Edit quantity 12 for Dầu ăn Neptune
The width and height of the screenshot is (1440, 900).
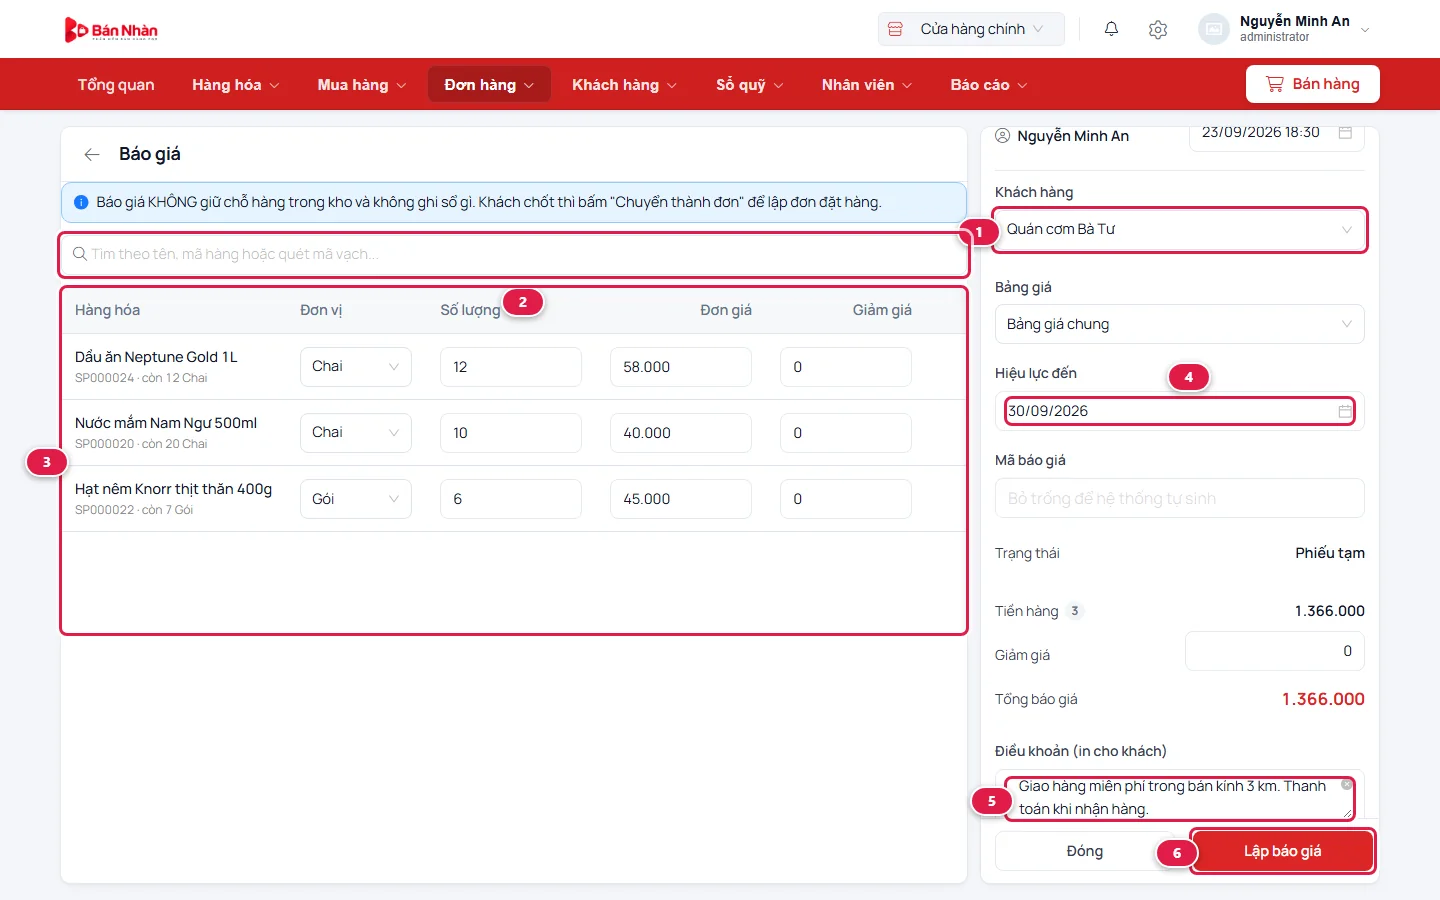point(511,367)
